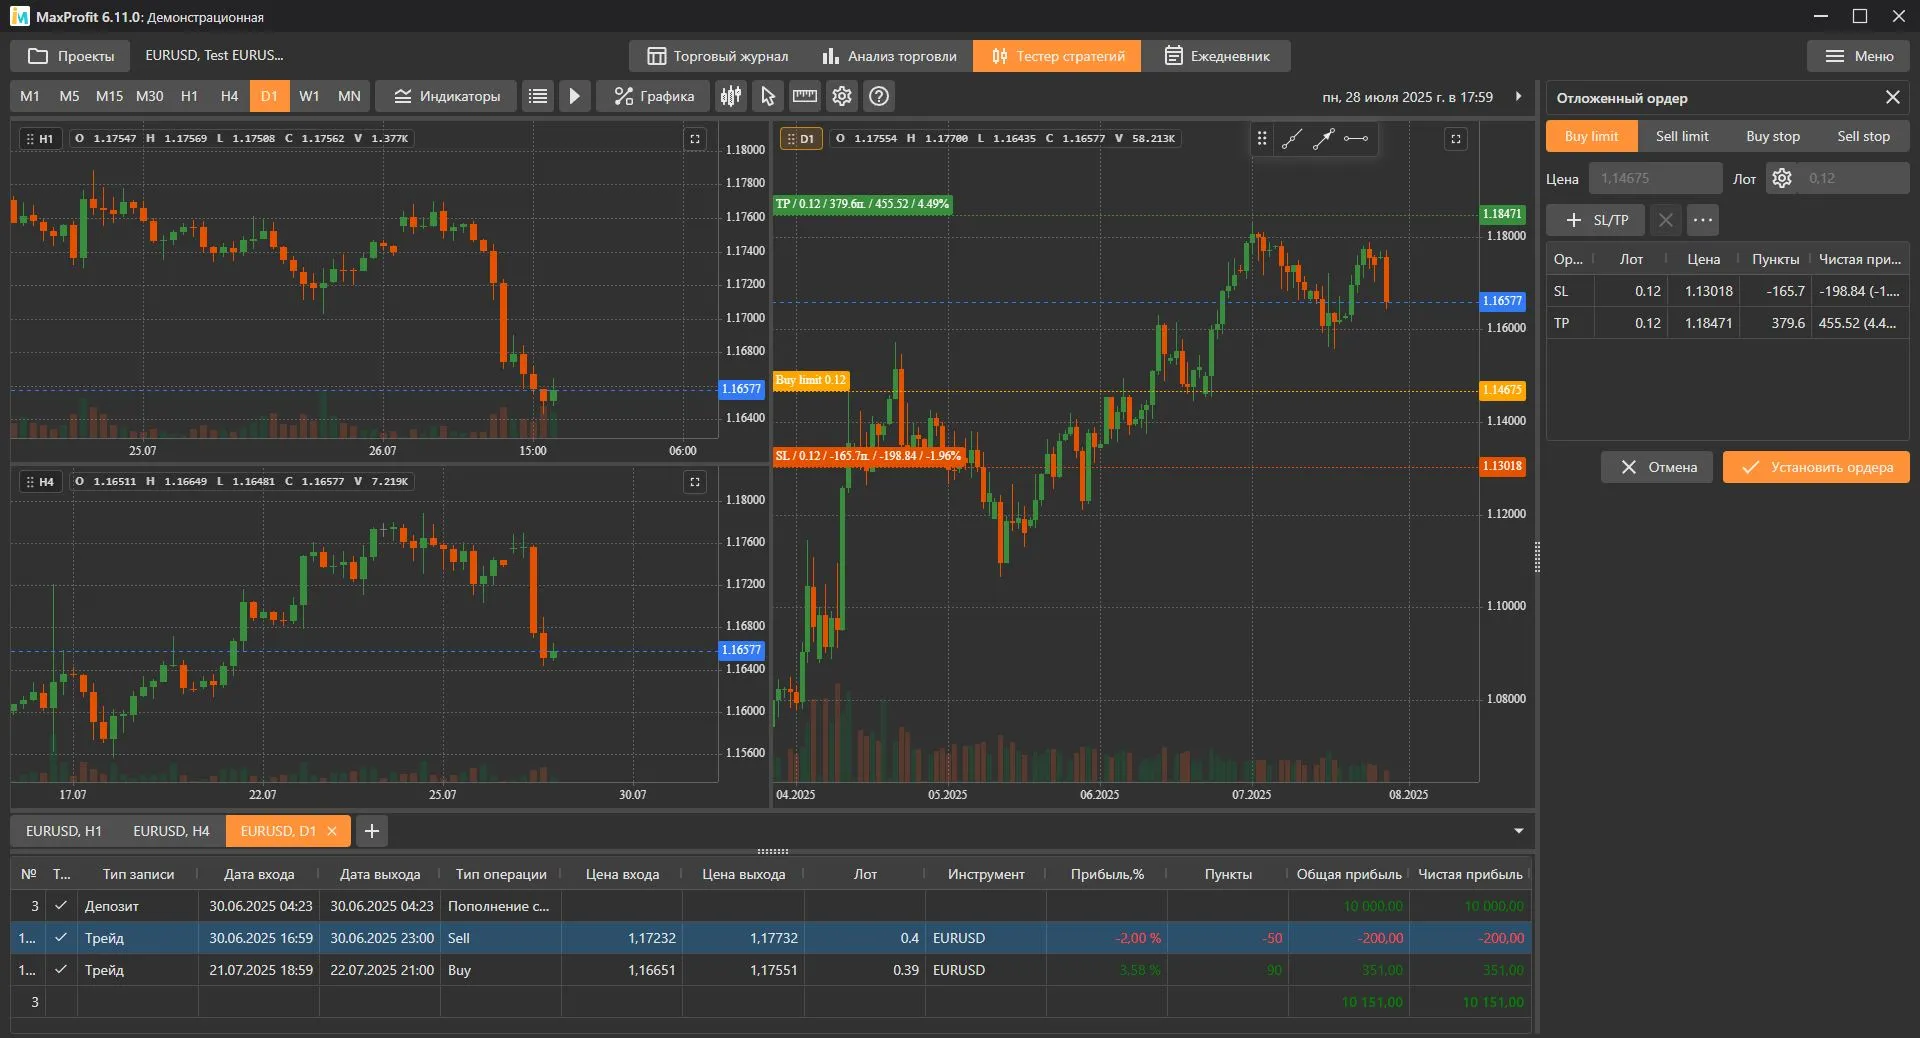The image size is (1920, 1038).
Task: Open the help question mark icon
Action: (x=879, y=96)
